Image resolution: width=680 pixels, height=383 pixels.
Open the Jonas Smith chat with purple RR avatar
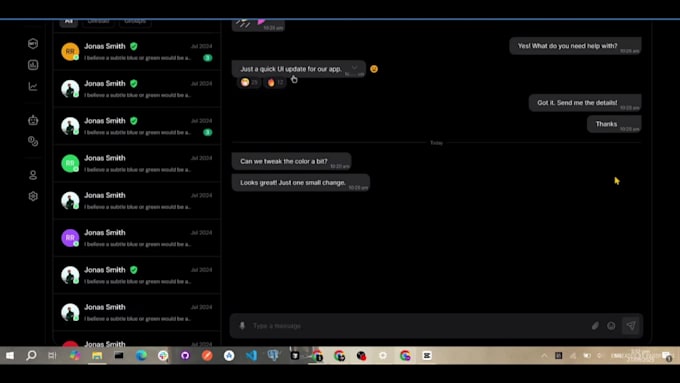[x=137, y=238]
